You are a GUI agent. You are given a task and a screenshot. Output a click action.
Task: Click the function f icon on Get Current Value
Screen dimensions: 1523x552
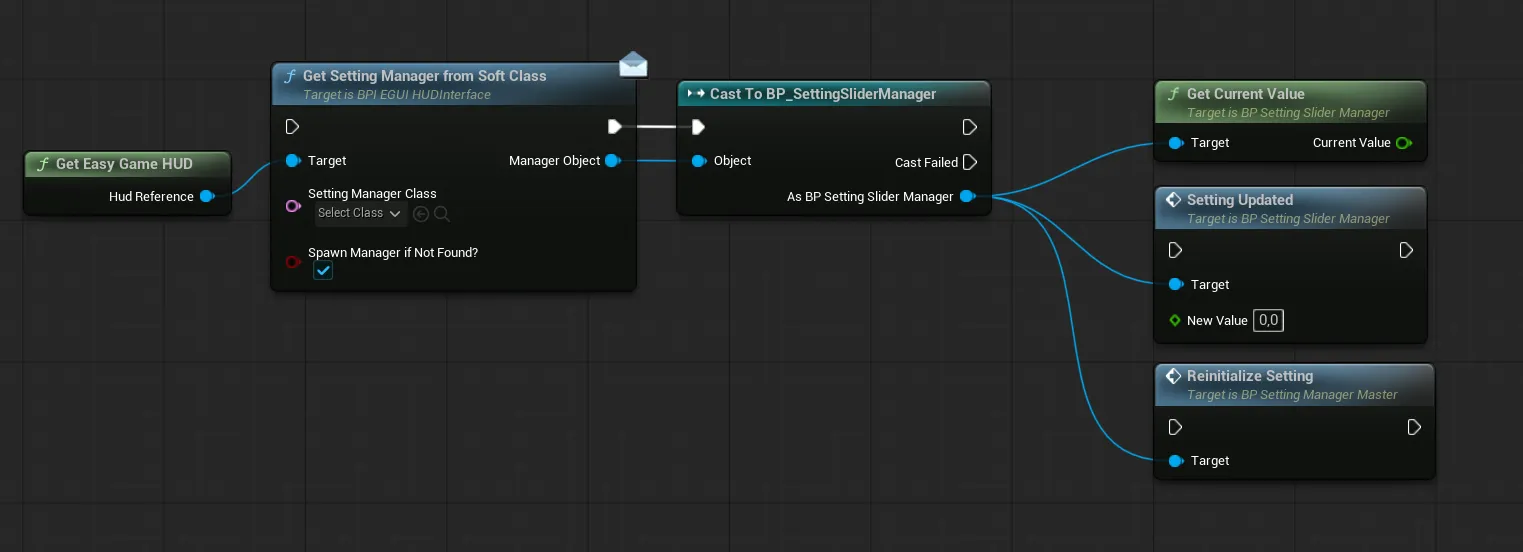(x=1174, y=94)
